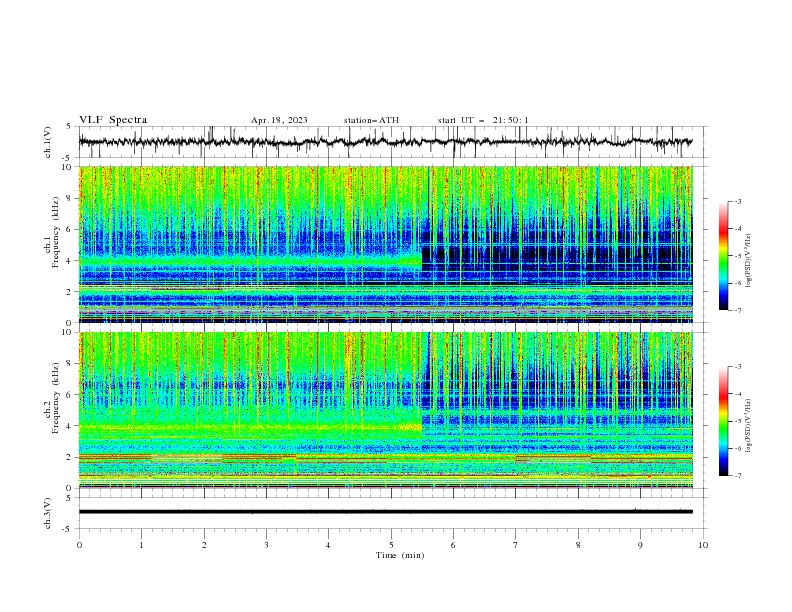Image resolution: width=792 pixels, height=612 pixels.
Task: Click the "Time (min)" axis title
Action: click(x=400, y=555)
